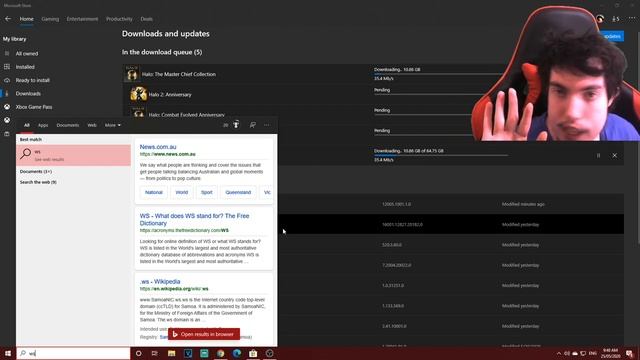Expand Search the web (9) group
640x360 pixels.
click(x=38, y=182)
